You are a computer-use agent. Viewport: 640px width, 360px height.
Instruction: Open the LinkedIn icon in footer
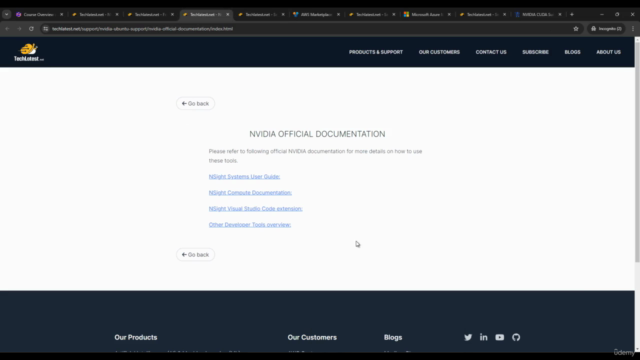pos(484,337)
